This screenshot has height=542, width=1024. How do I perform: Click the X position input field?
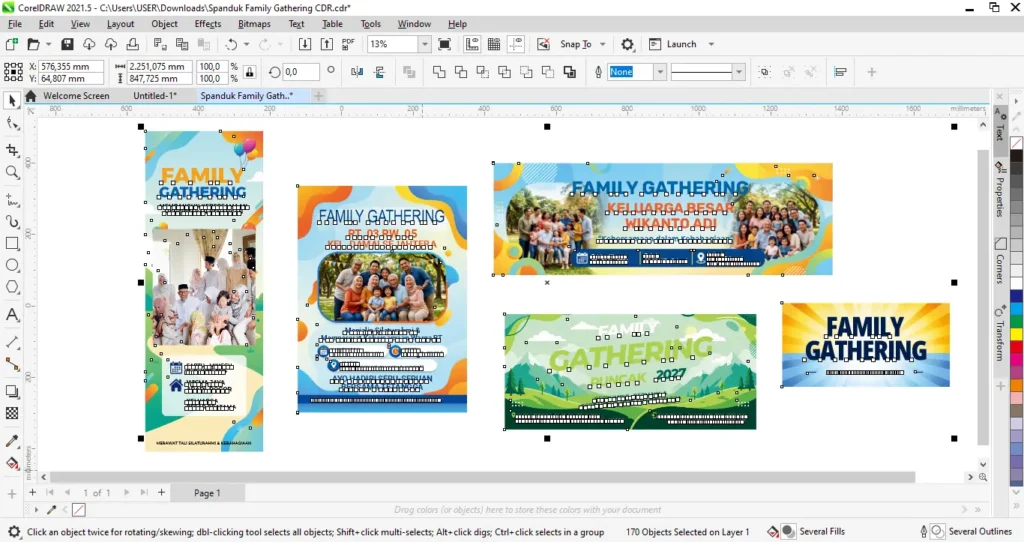[71, 66]
